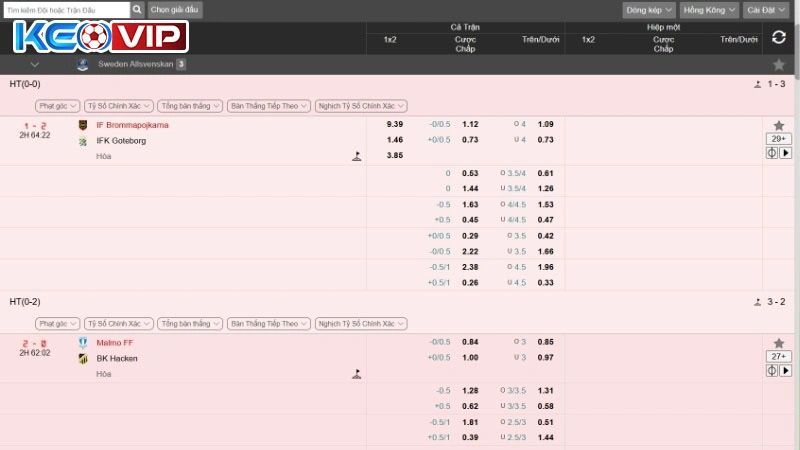800x450 pixels.
Task: Select Bàn Thắng Tiếp Theo in first match
Action: coord(267,105)
